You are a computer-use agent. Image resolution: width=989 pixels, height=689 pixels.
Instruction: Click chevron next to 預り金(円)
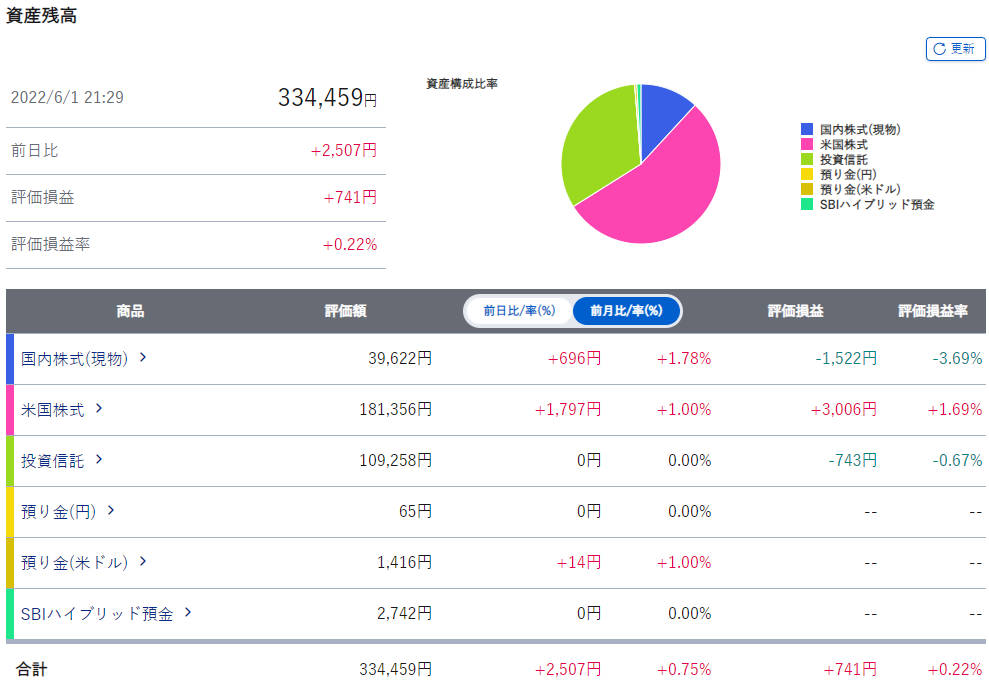tap(111, 510)
